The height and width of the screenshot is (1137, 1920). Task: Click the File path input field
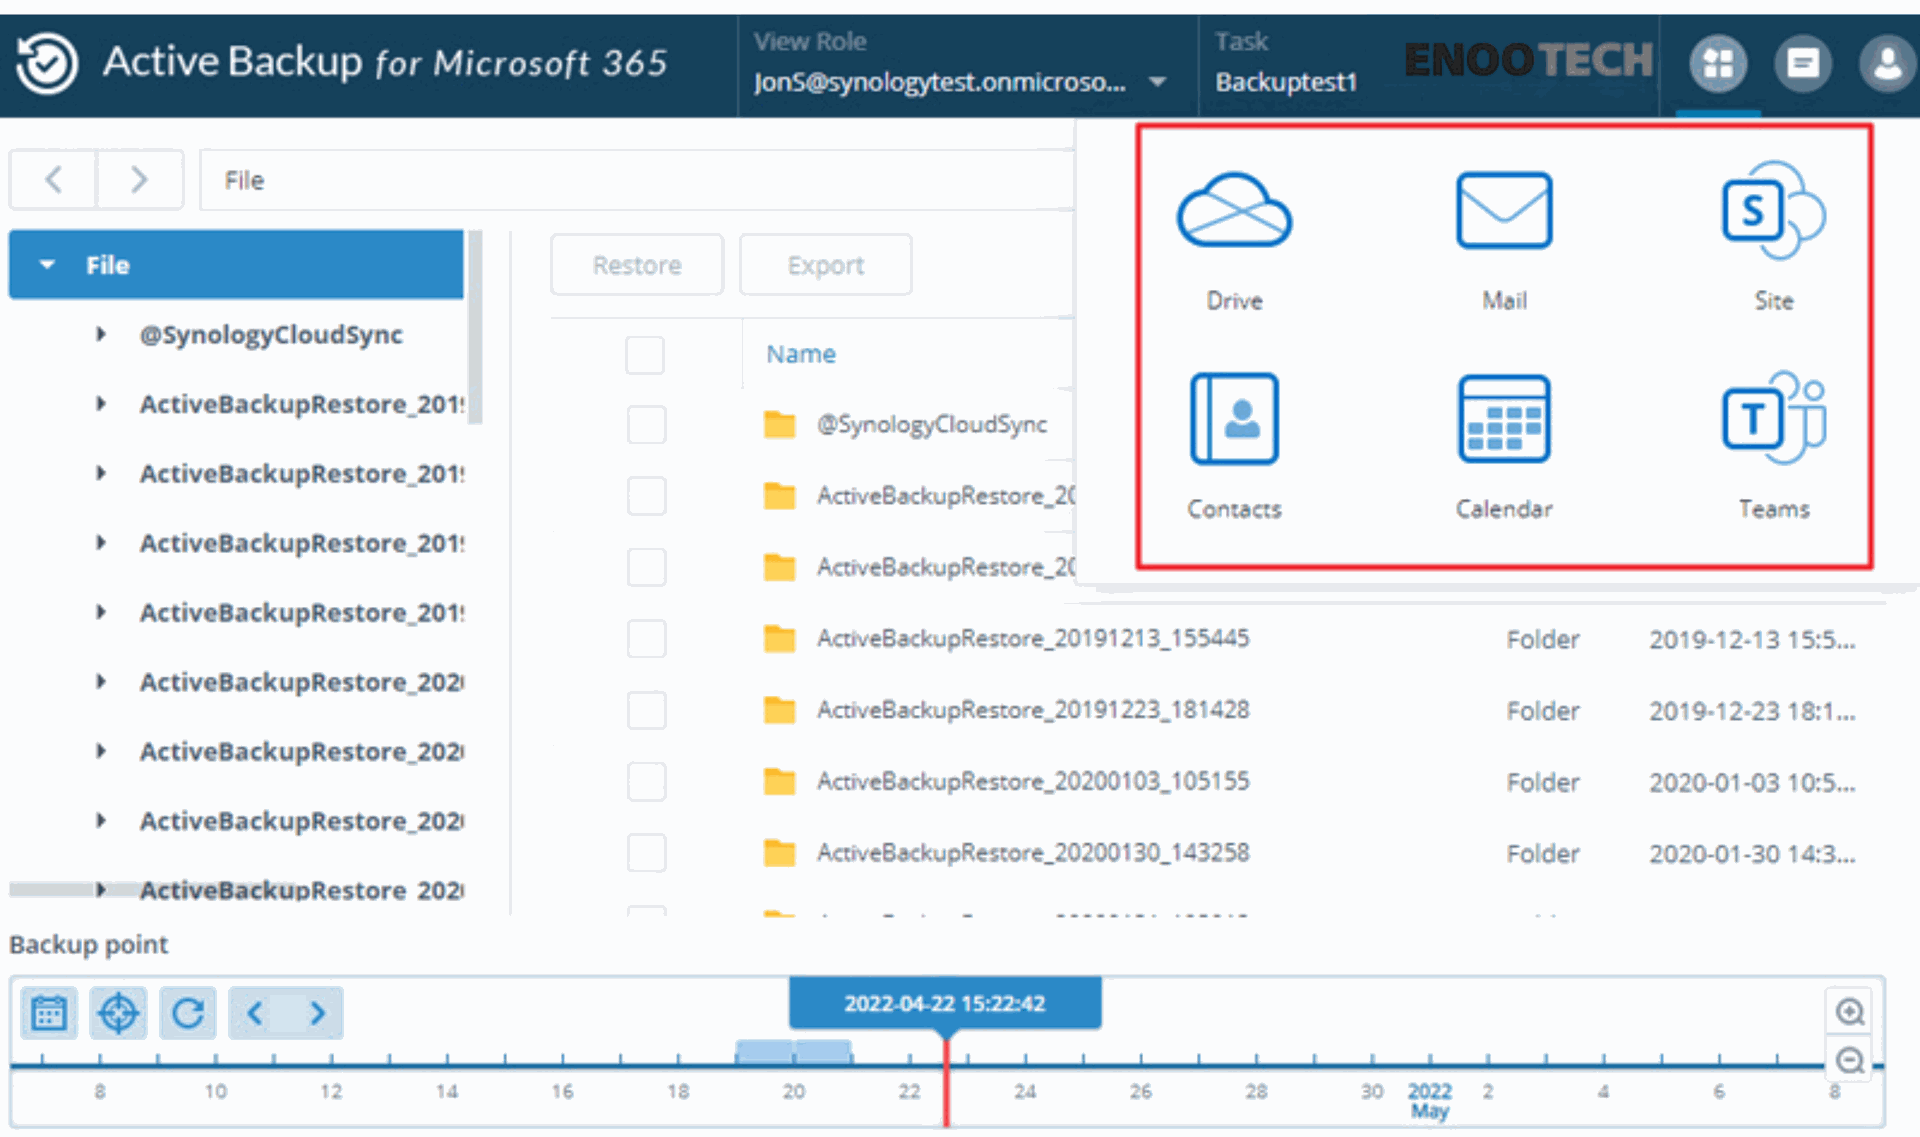[x=638, y=180]
